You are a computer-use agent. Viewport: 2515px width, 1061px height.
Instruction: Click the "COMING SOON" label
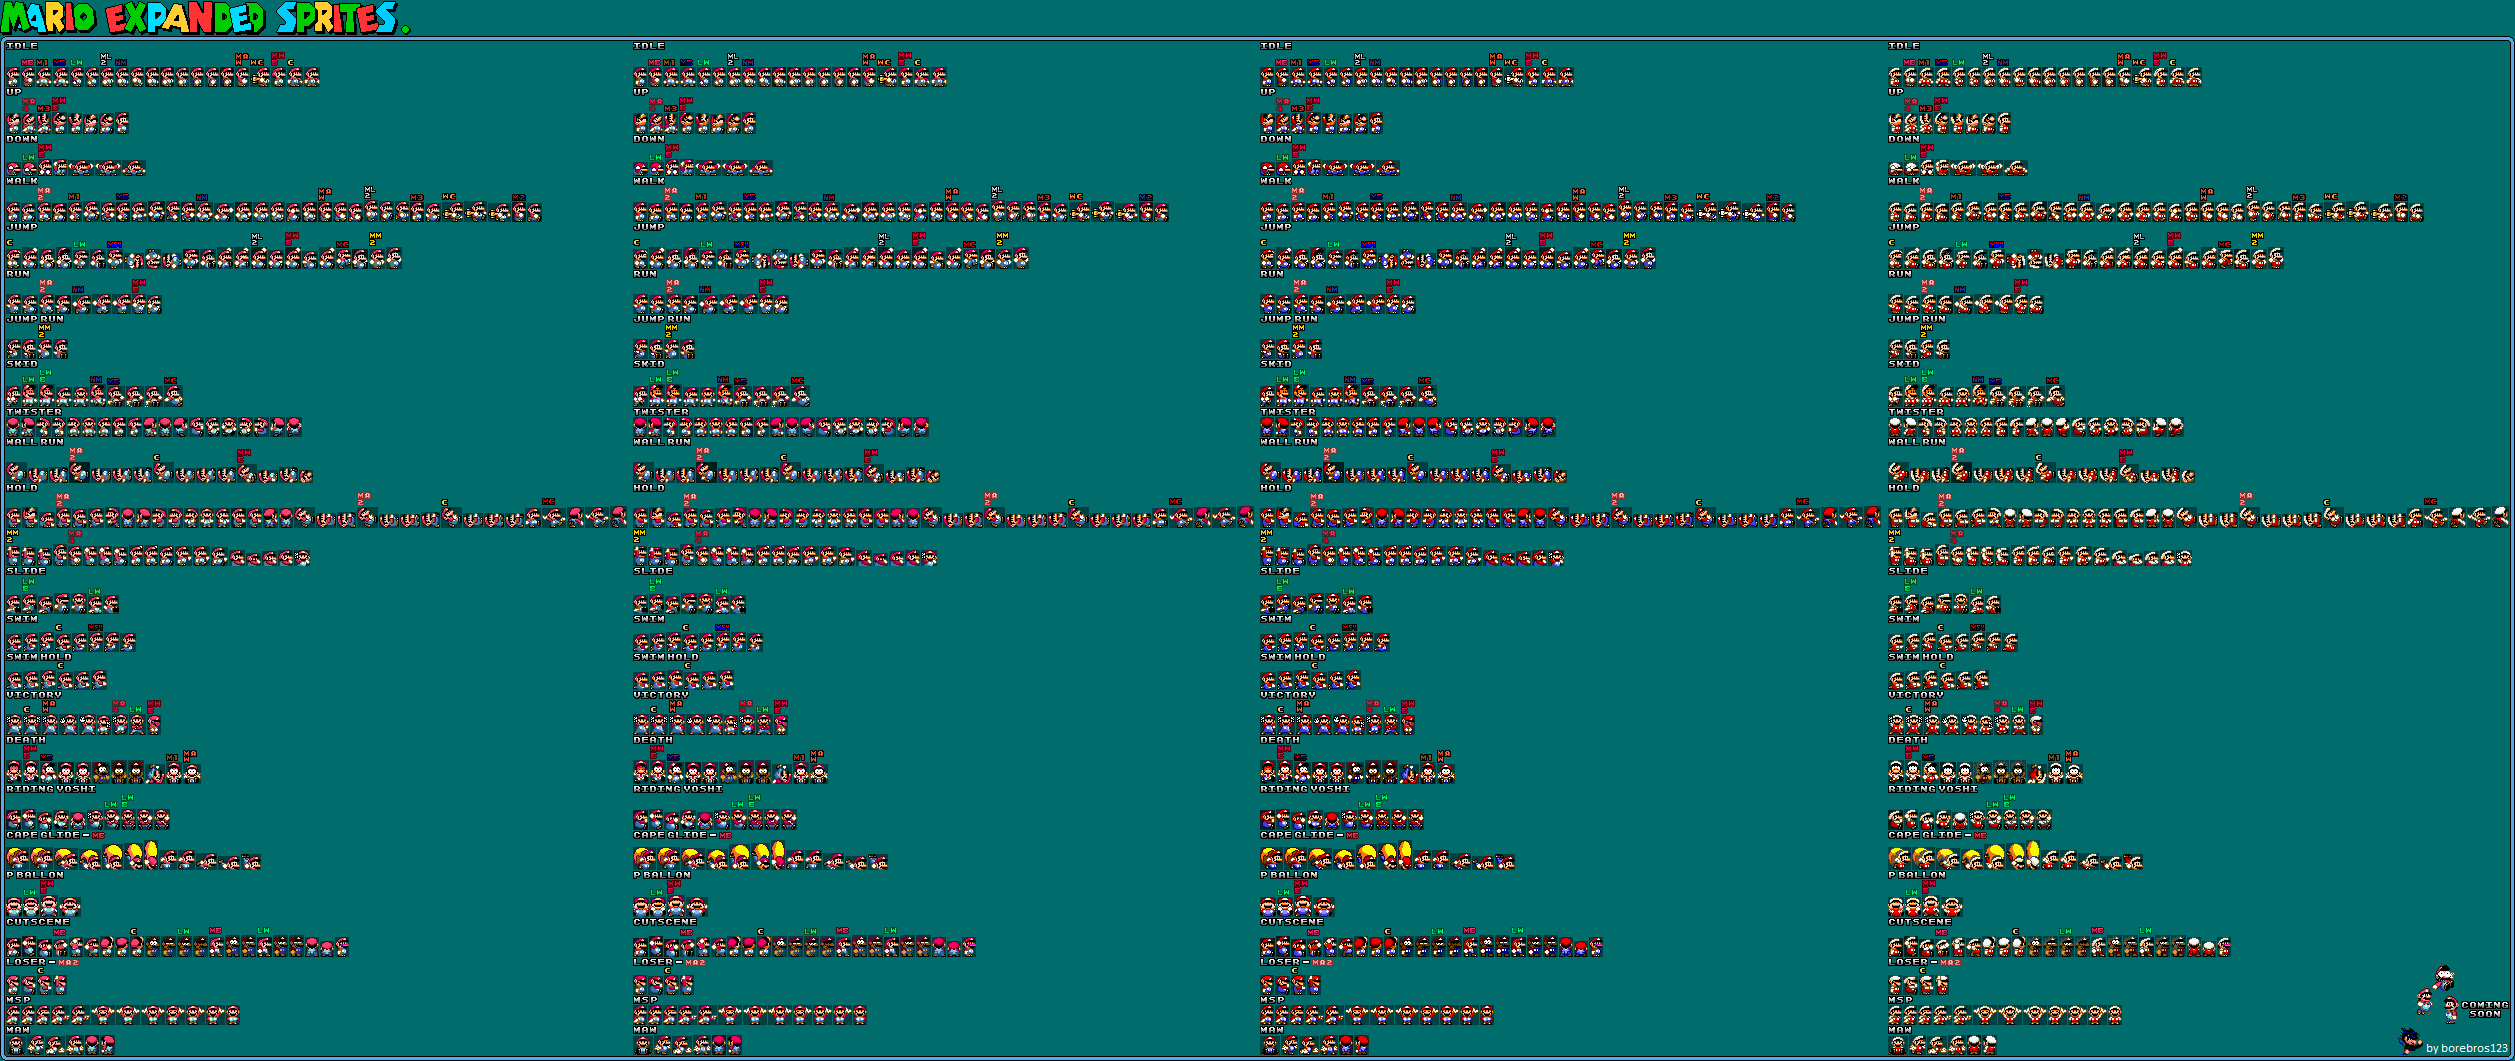[2485, 1009]
